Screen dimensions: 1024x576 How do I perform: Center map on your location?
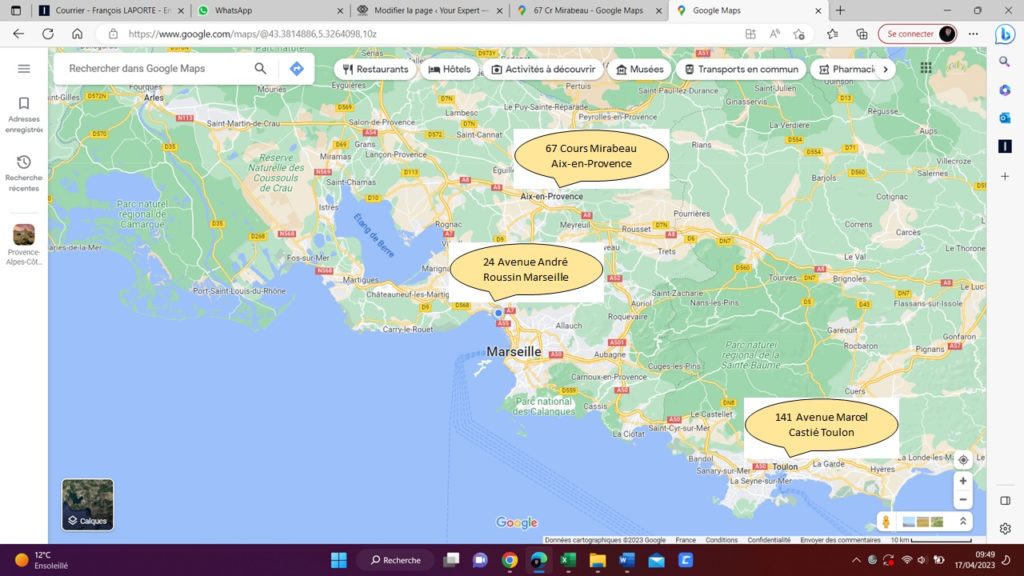pos(963,460)
